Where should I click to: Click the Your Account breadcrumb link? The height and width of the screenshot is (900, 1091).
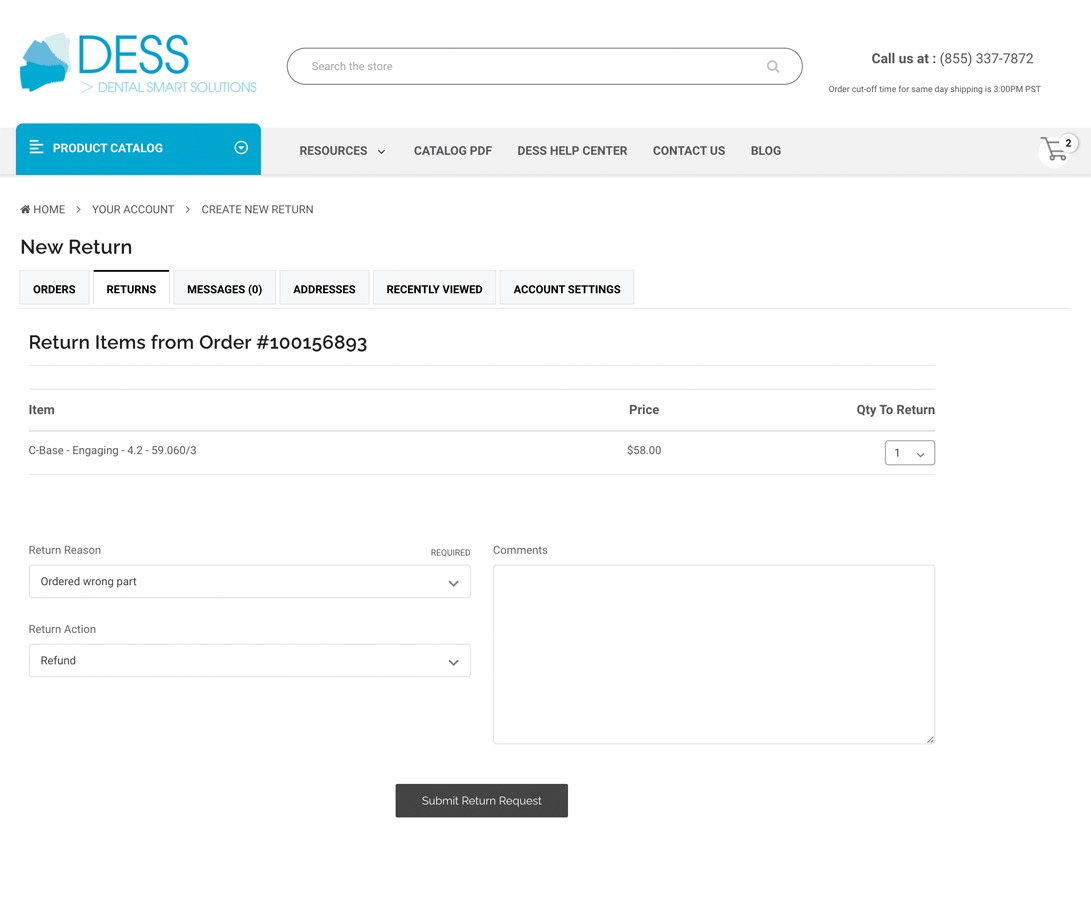[133, 209]
